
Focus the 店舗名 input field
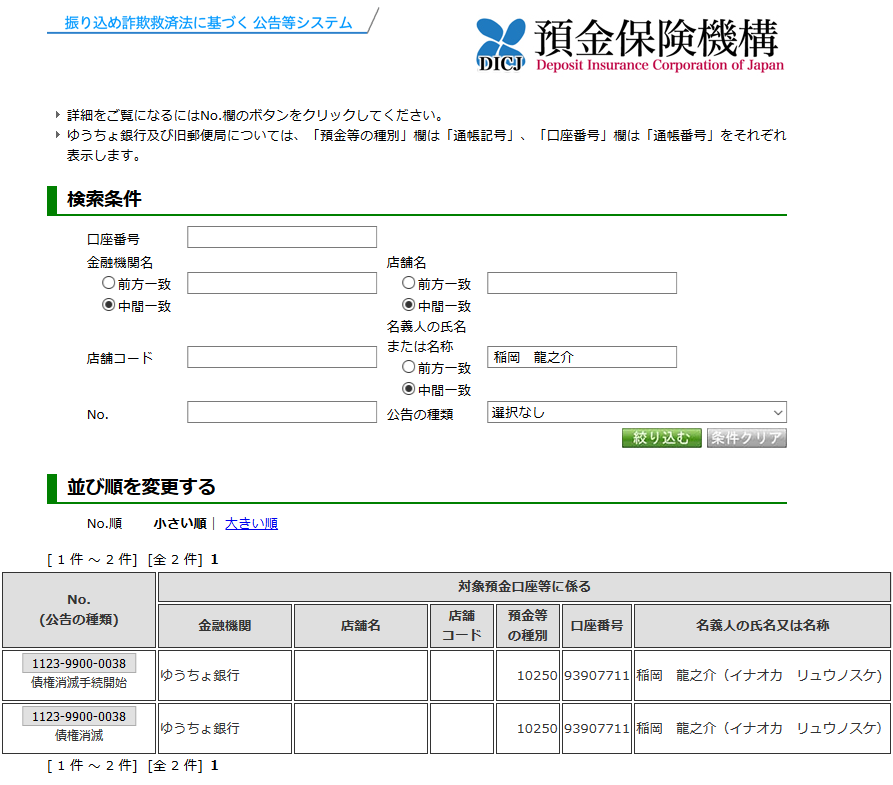(582, 283)
